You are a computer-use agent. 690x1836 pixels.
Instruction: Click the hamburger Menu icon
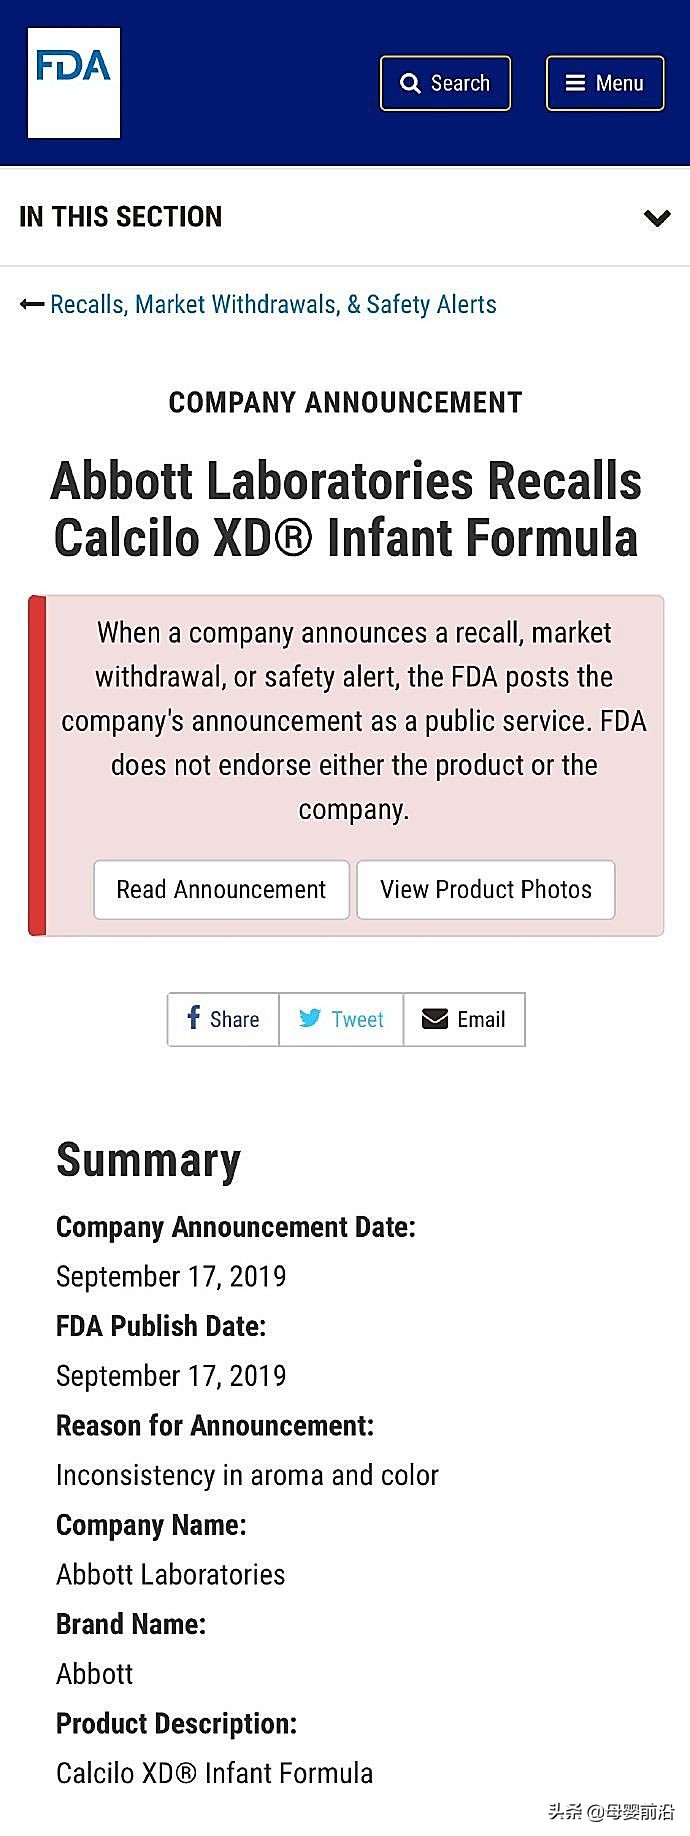pyautogui.click(x=575, y=83)
